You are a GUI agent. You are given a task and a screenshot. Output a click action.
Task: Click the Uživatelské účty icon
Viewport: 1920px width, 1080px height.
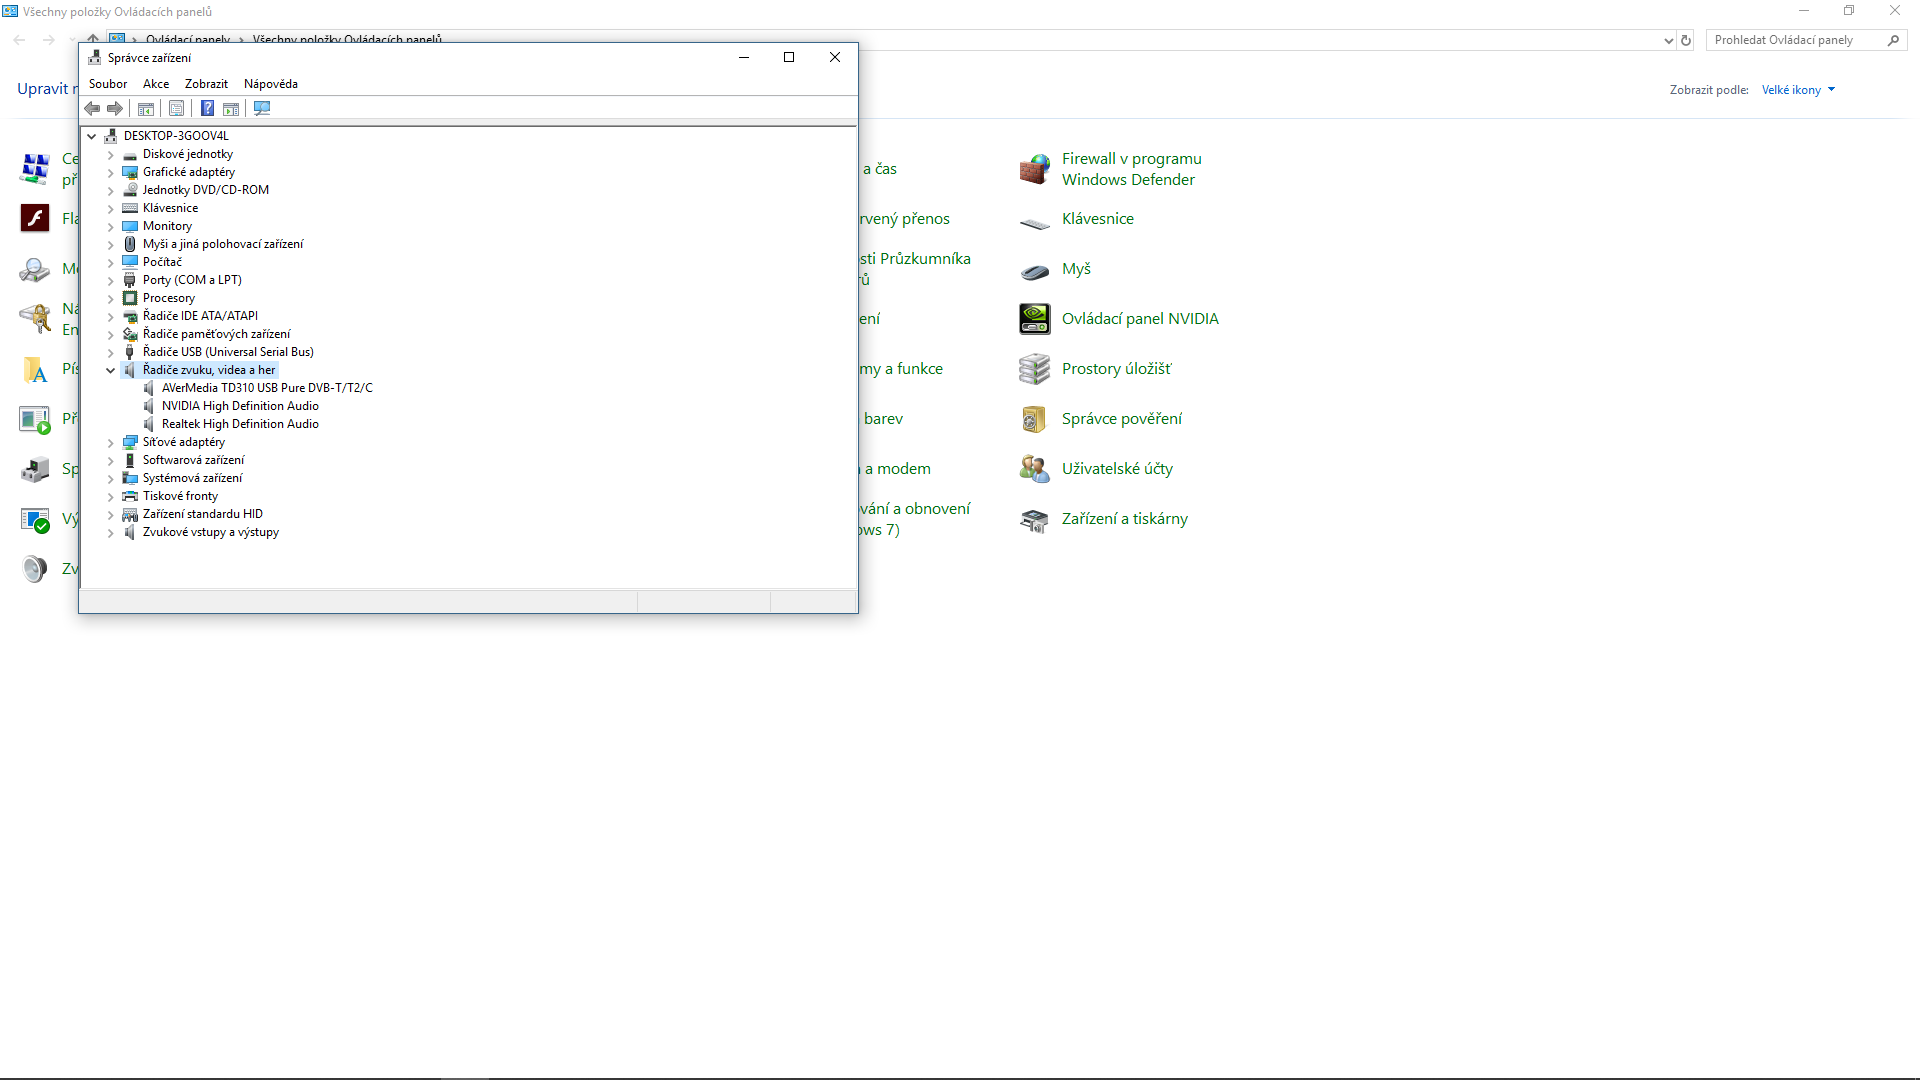(x=1035, y=469)
